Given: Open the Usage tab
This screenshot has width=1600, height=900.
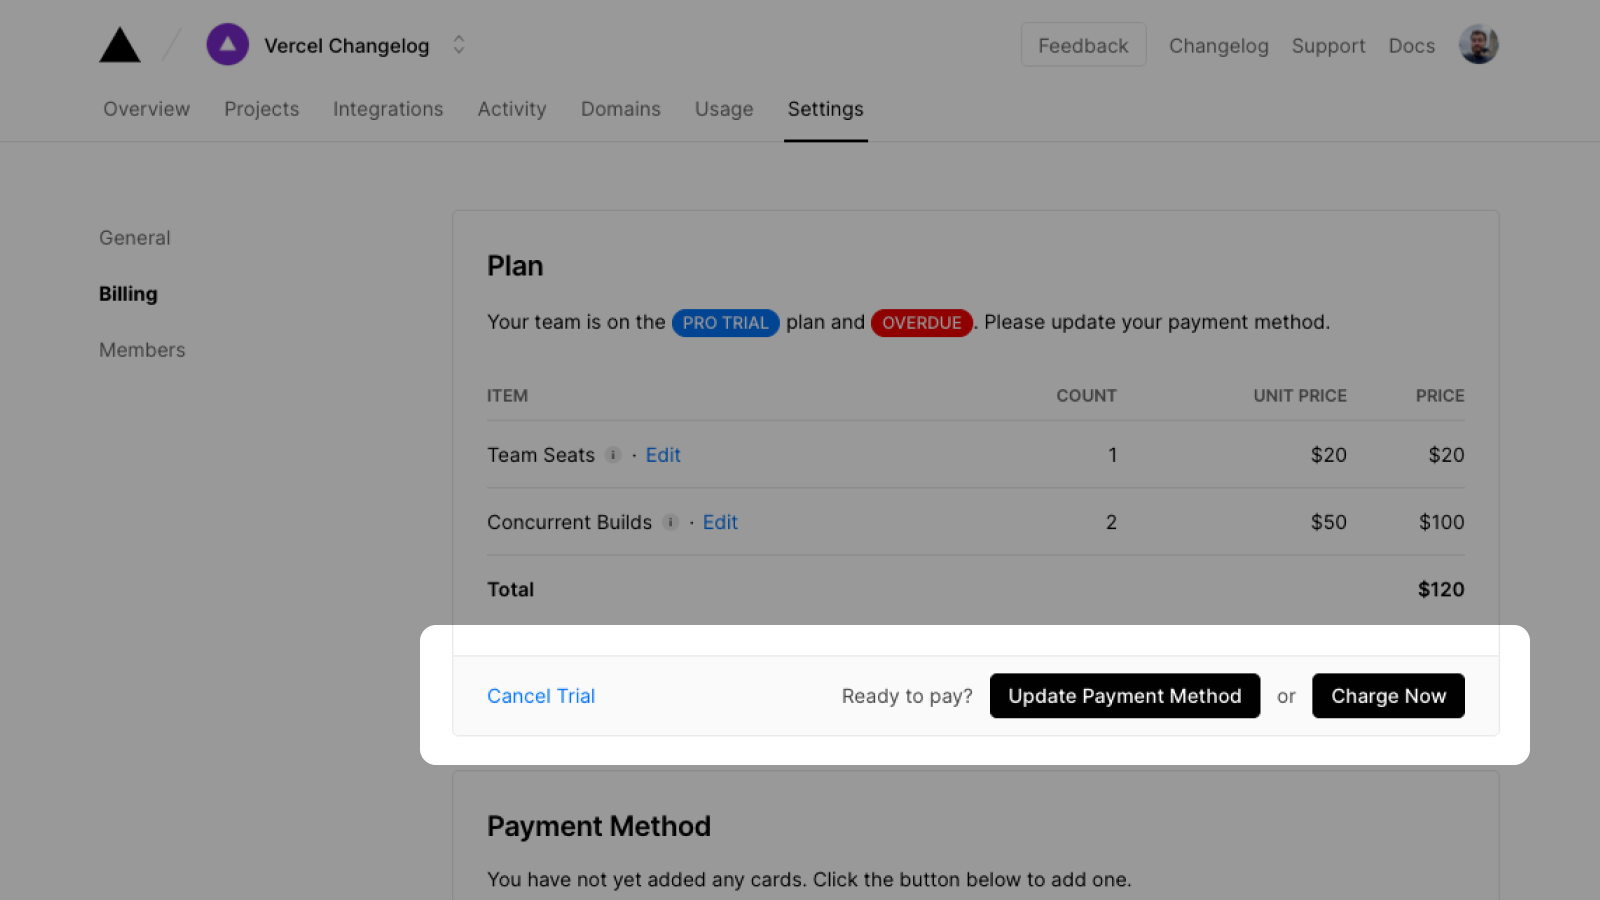Looking at the screenshot, I should 724,109.
